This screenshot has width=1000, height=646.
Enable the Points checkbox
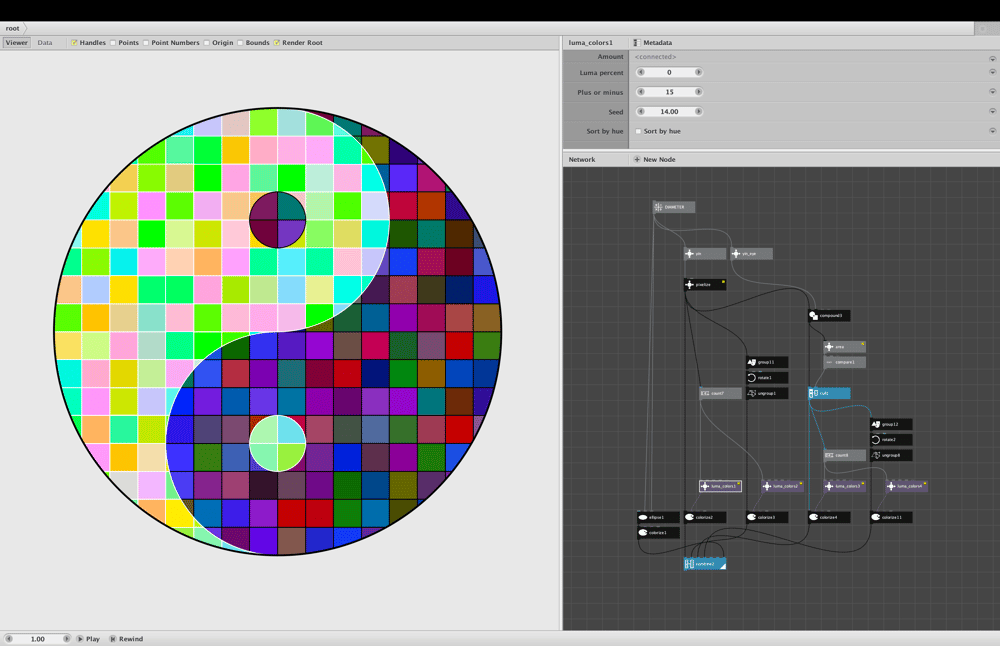113,43
